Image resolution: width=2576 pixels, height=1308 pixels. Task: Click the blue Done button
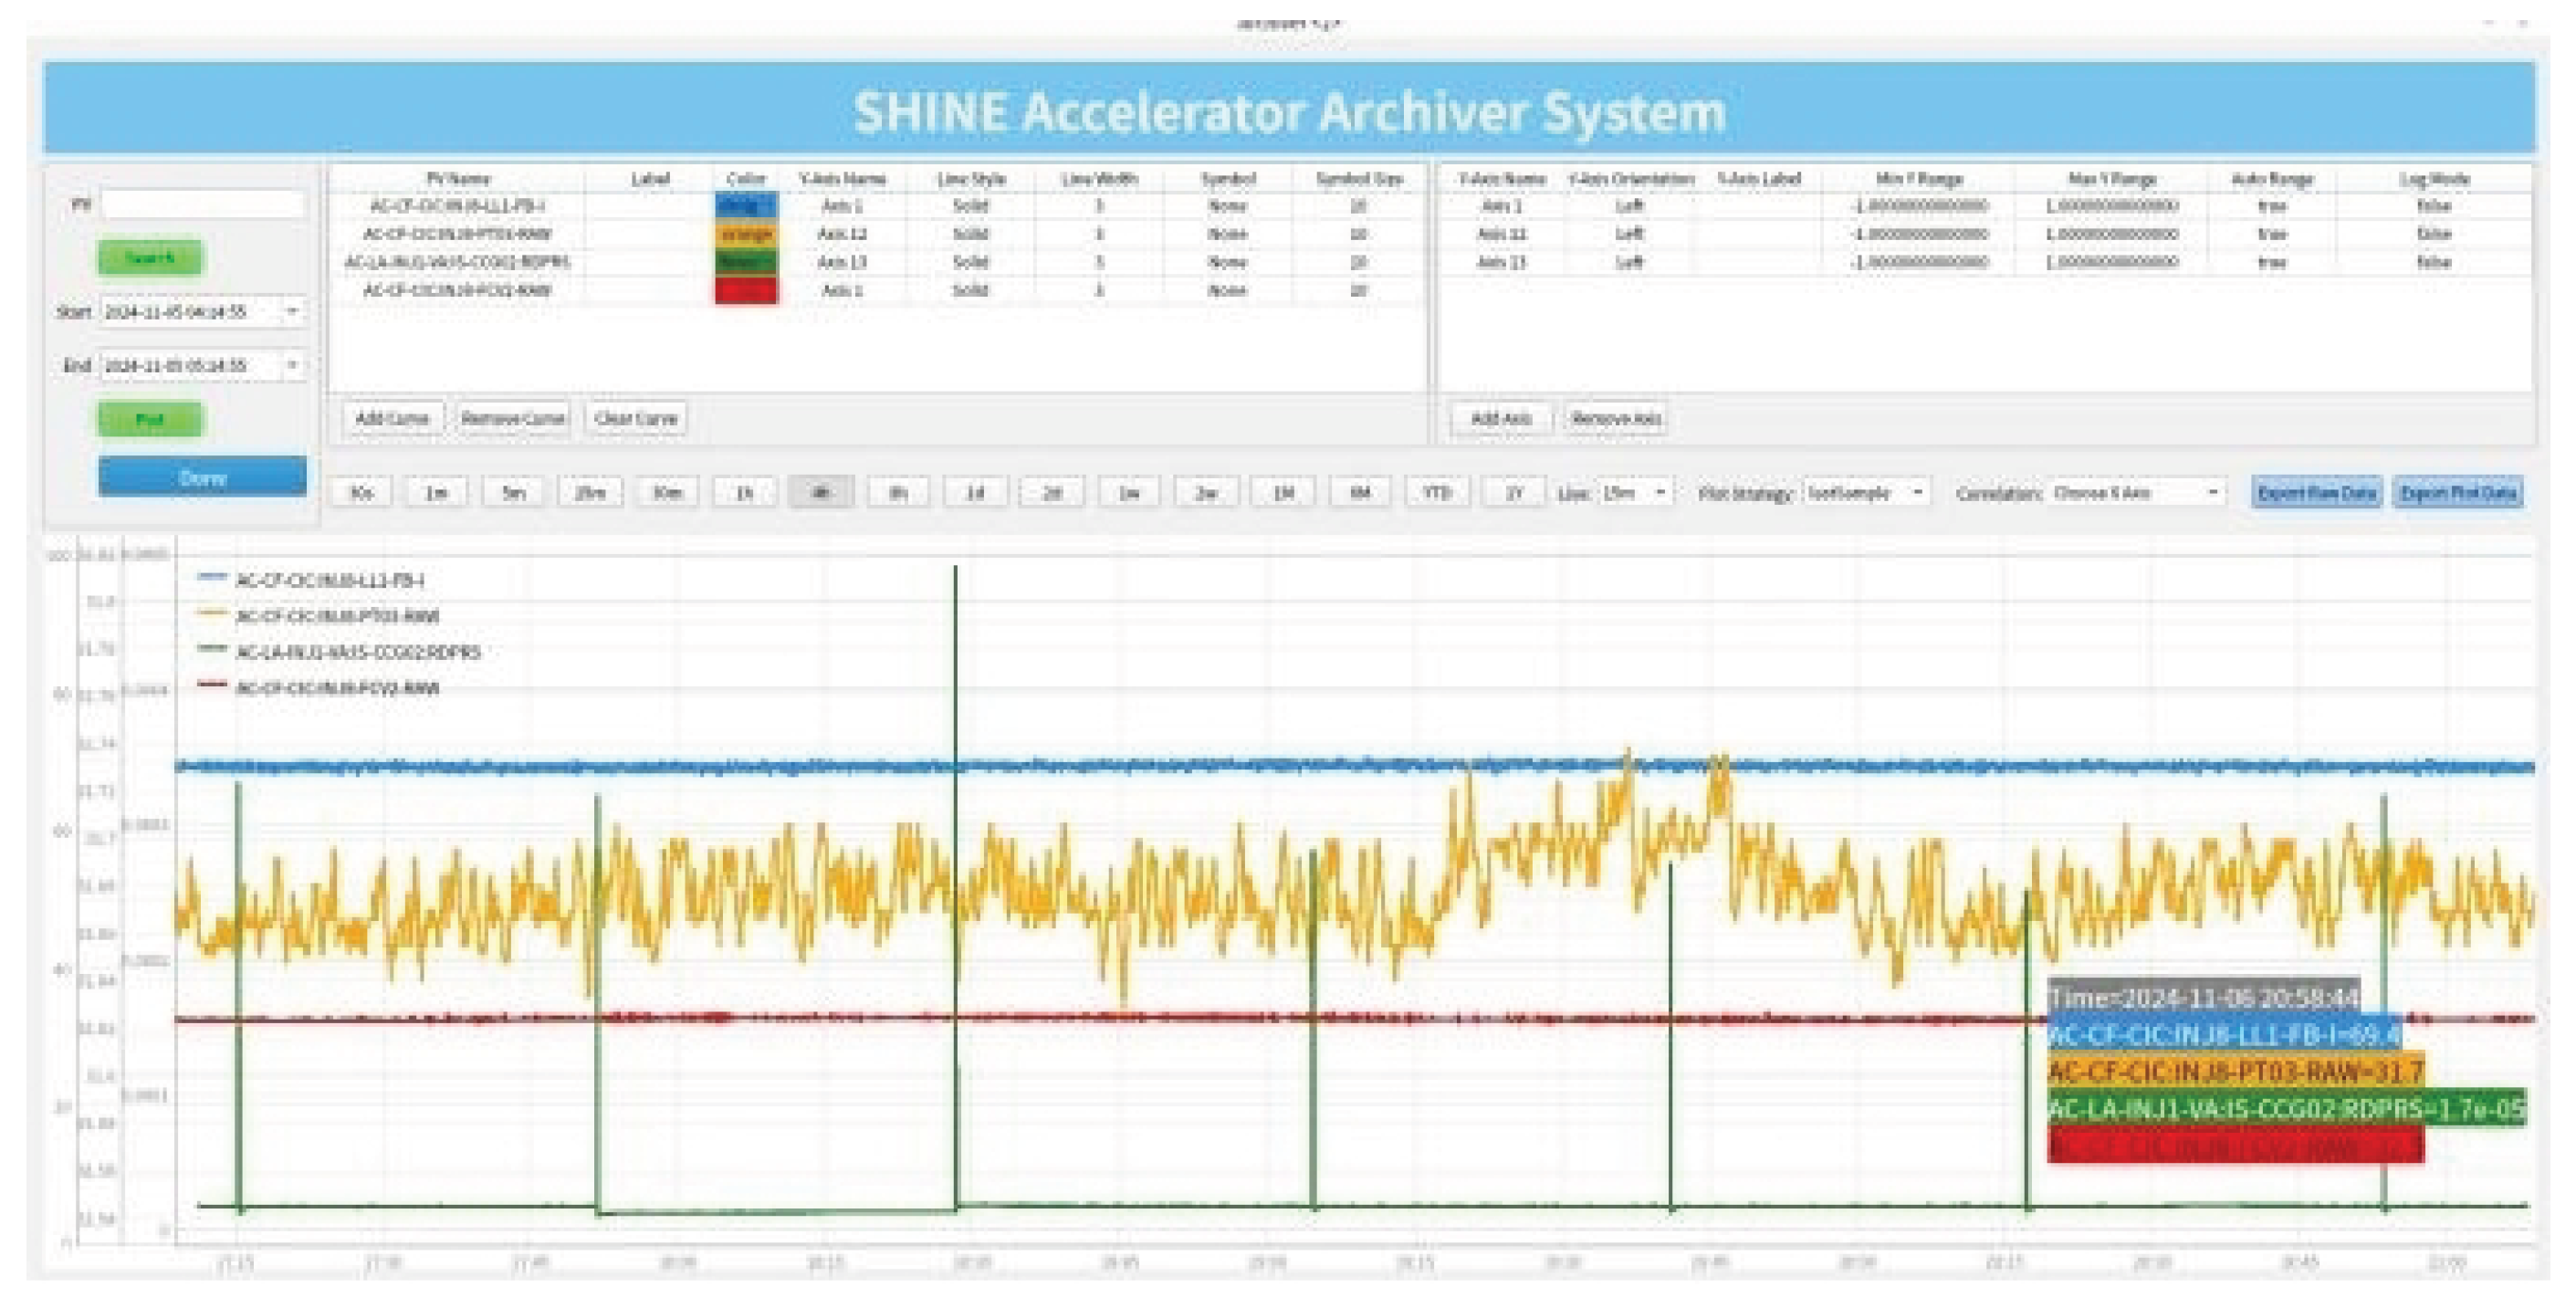click(x=202, y=477)
